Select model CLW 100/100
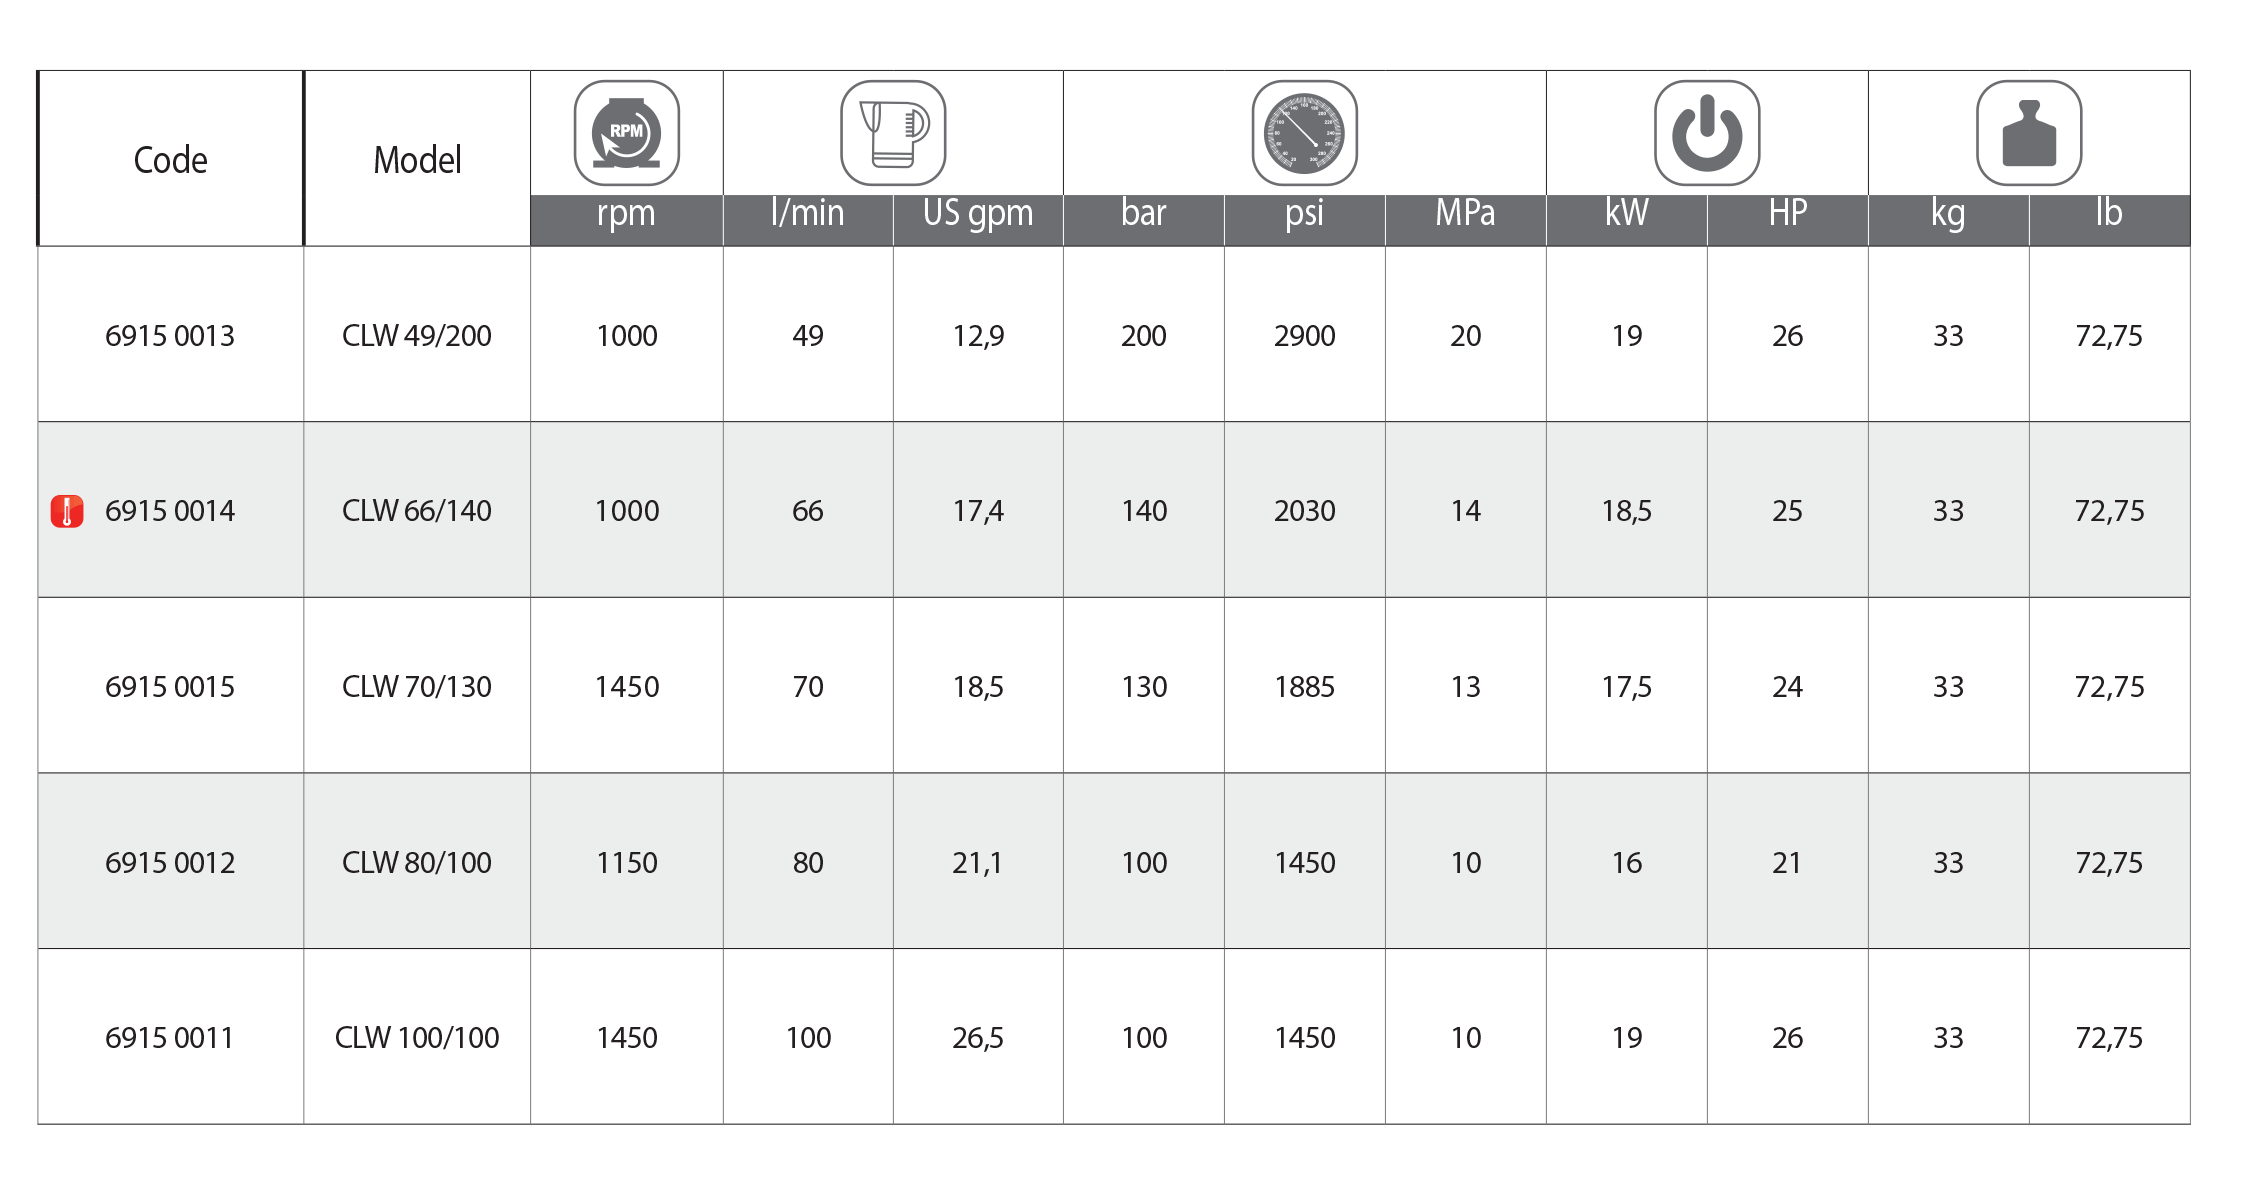The height and width of the screenshot is (1180, 2250). (x=417, y=1038)
